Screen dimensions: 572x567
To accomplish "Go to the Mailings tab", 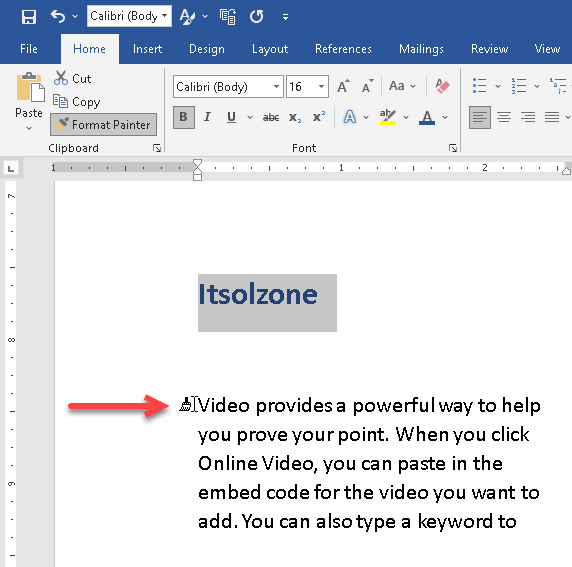I will [x=421, y=49].
